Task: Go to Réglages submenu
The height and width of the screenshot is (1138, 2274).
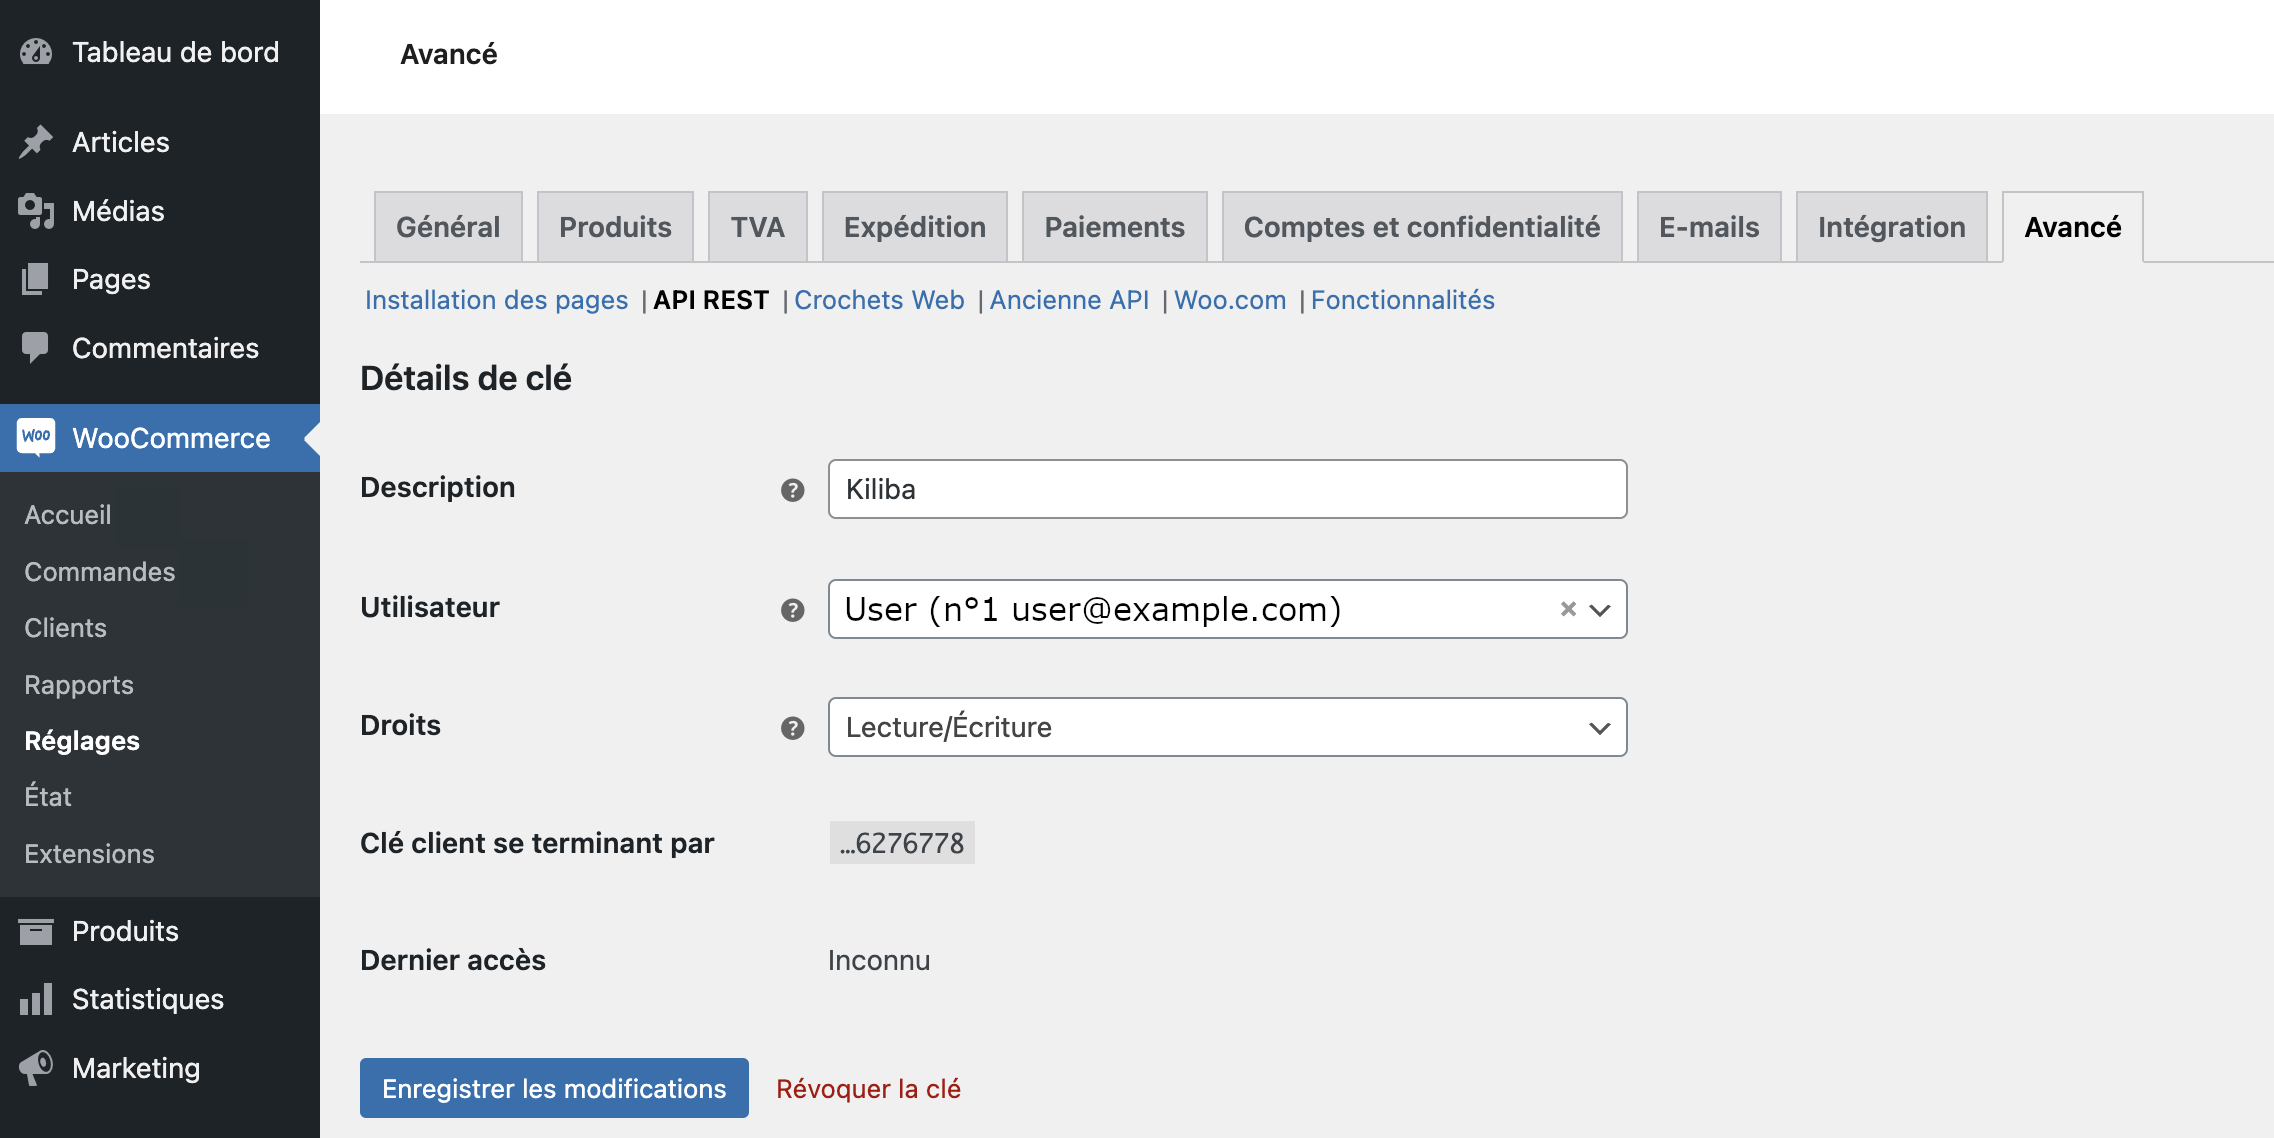Action: [82, 741]
